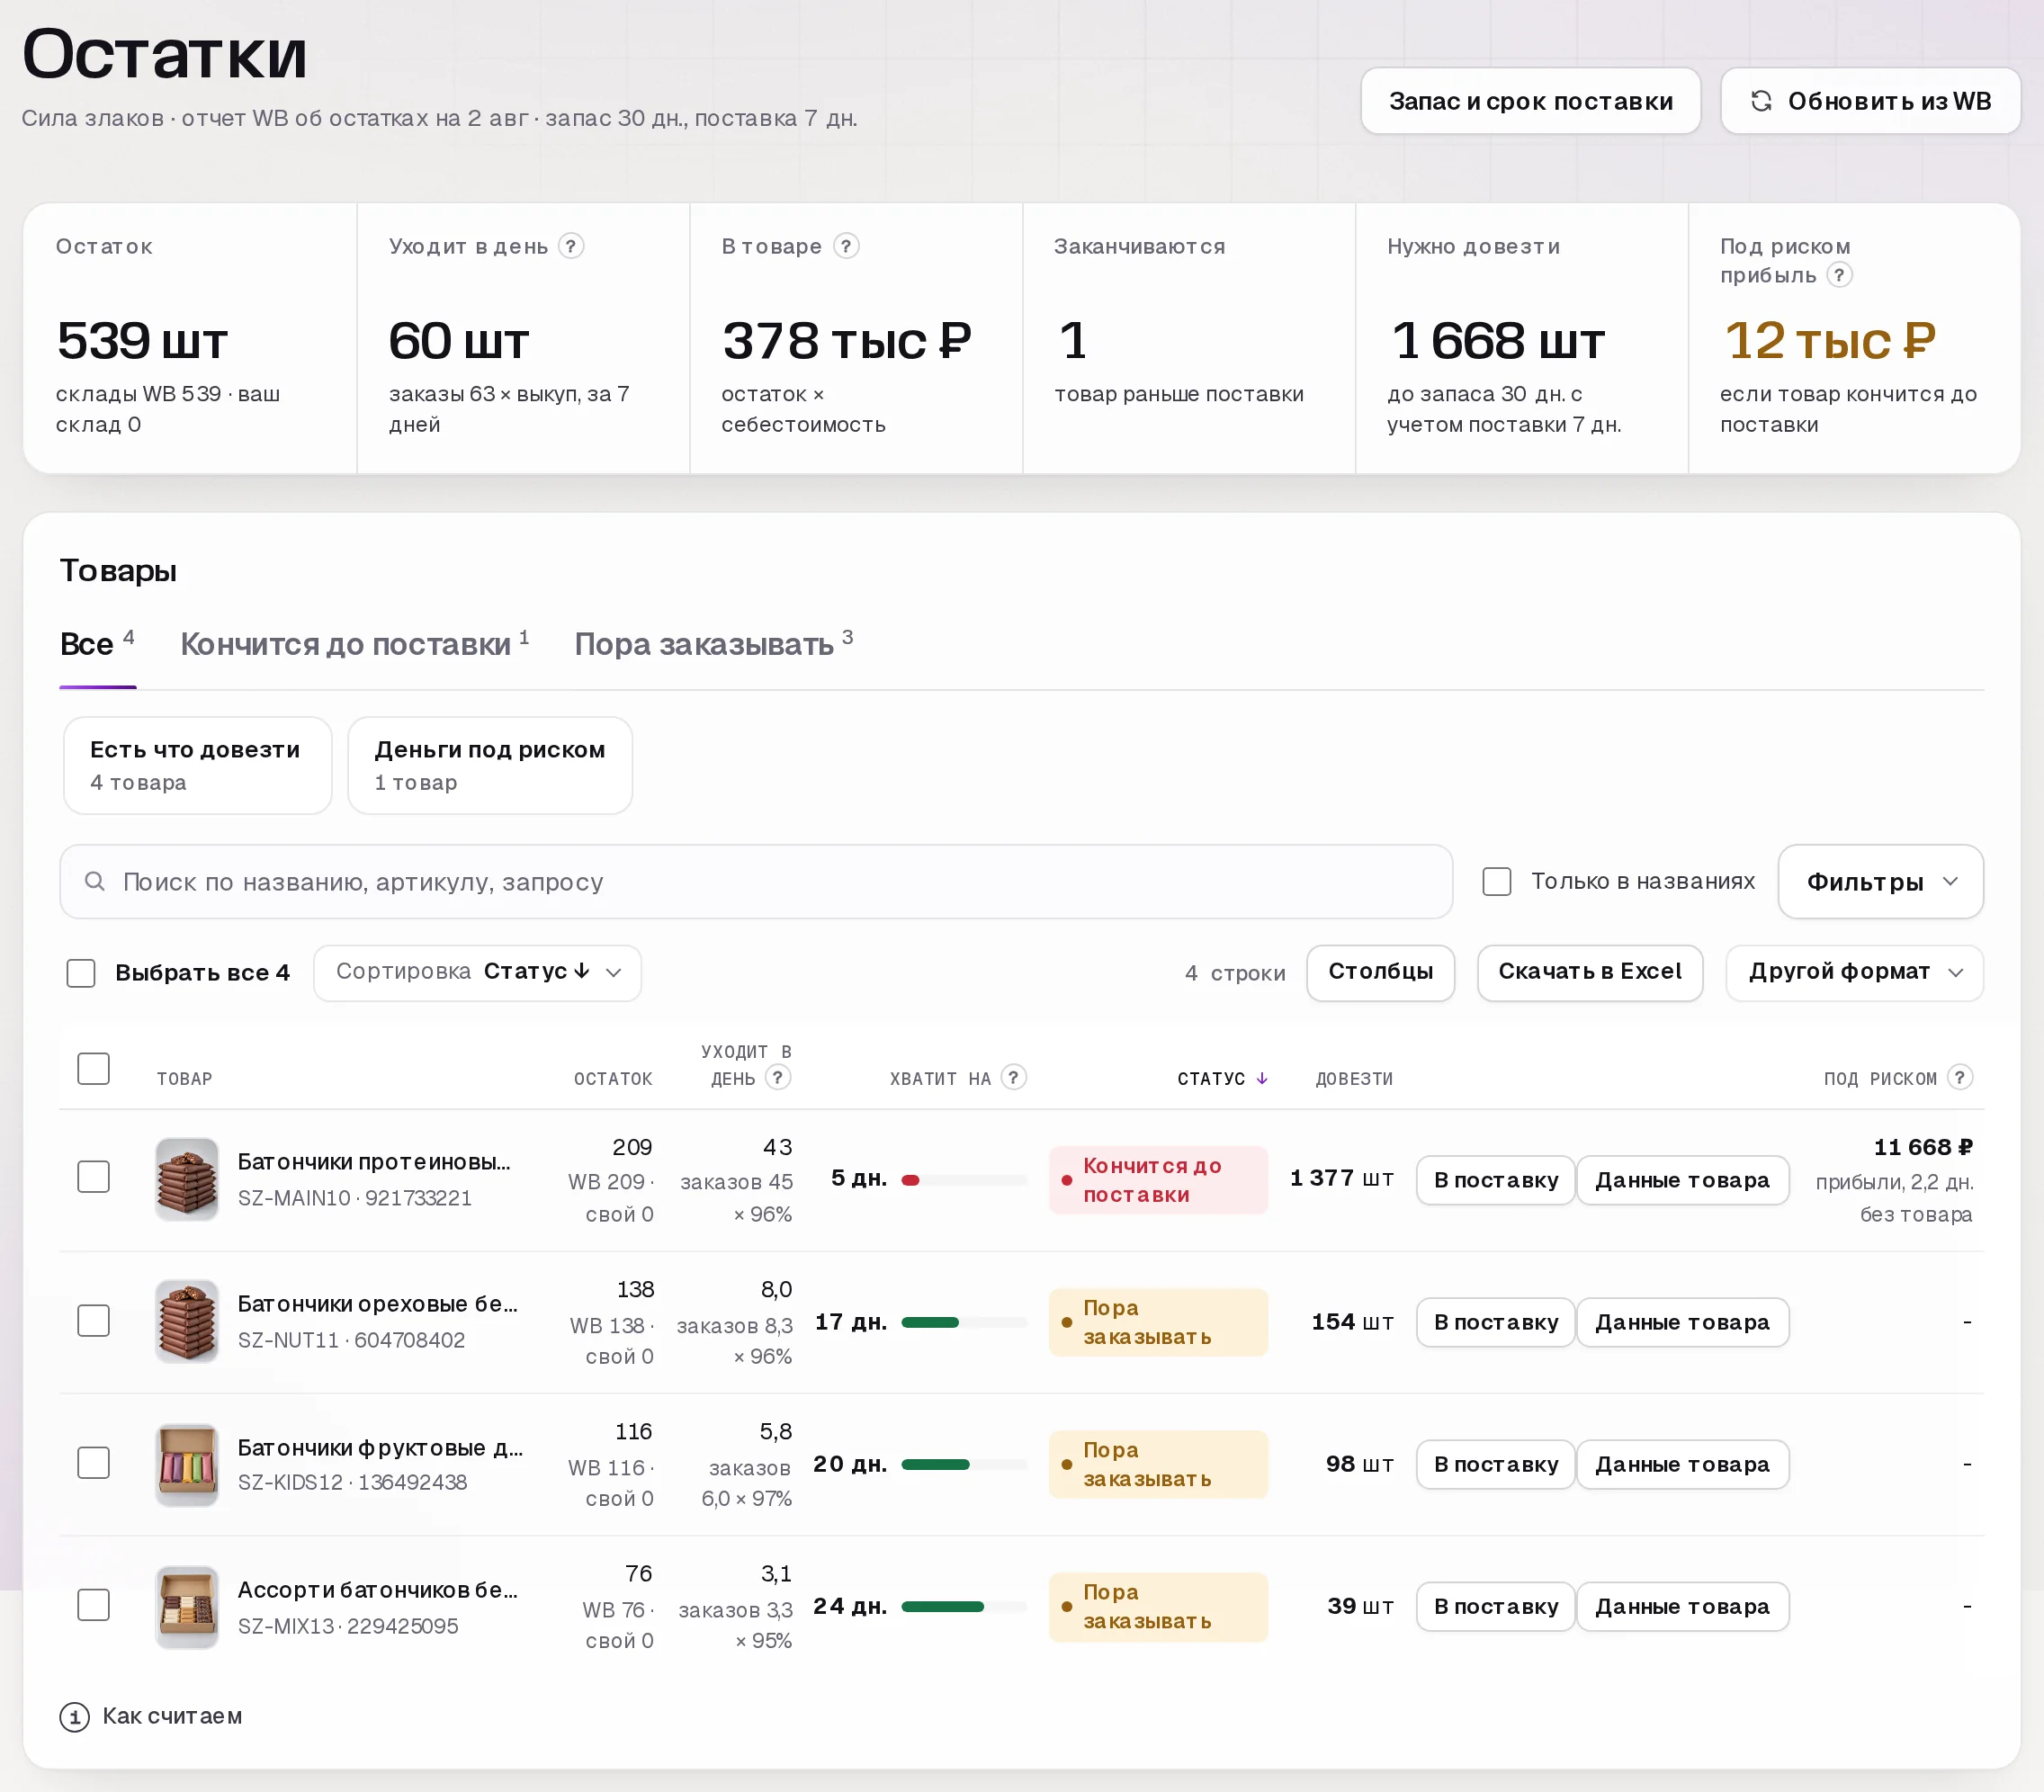Click Данные товара for SZ-NUT11 row

(1682, 1322)
